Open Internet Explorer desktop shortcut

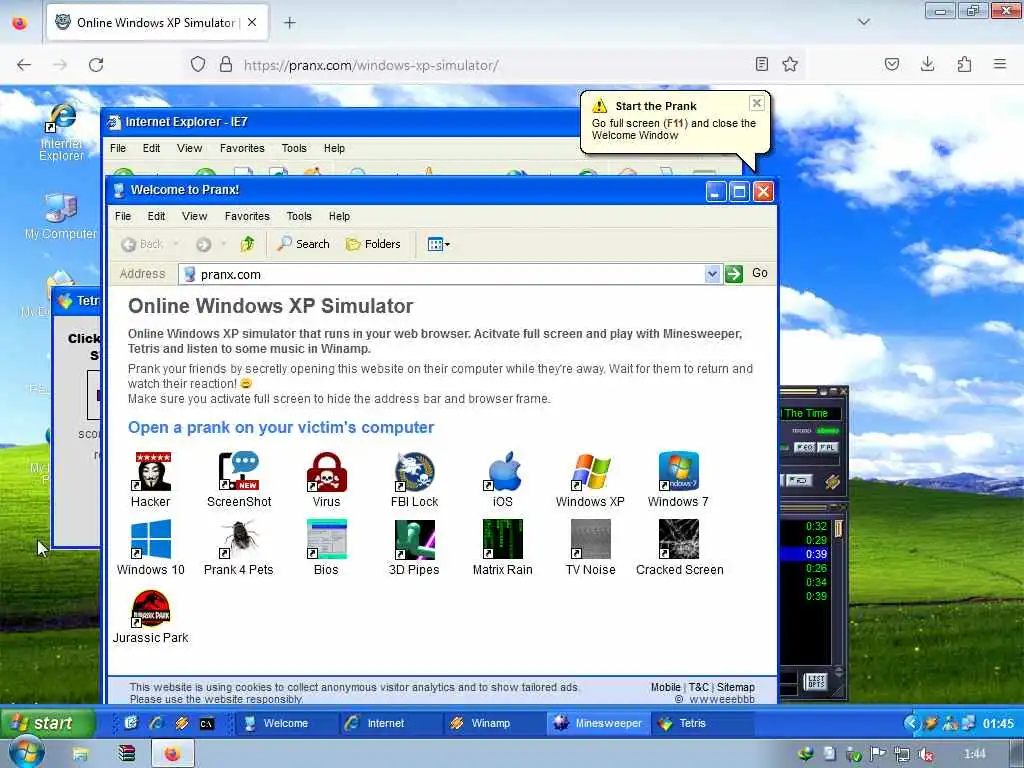[61, 132]
